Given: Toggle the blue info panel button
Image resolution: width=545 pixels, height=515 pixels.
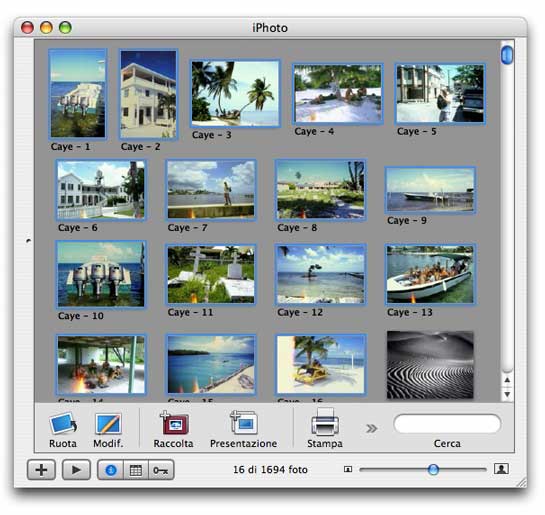Looking at the screenshot, I should tap(111, 470).
